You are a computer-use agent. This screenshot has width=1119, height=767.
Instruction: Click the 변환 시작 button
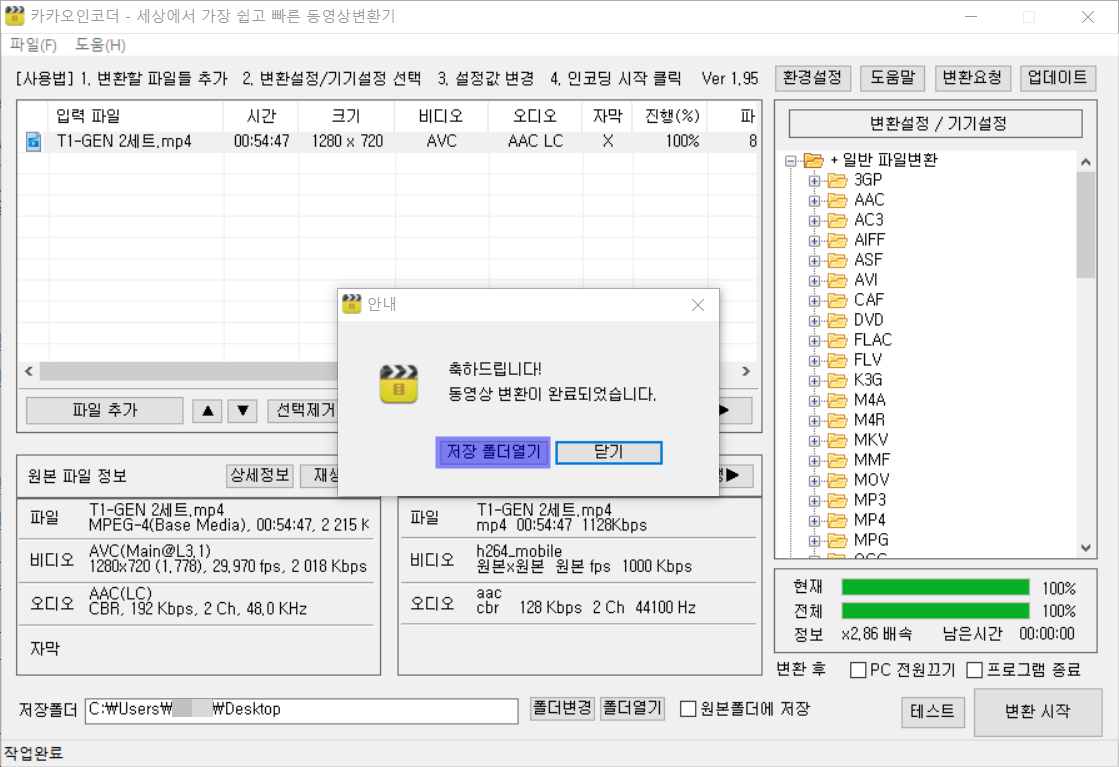(x=1038, y=711)
